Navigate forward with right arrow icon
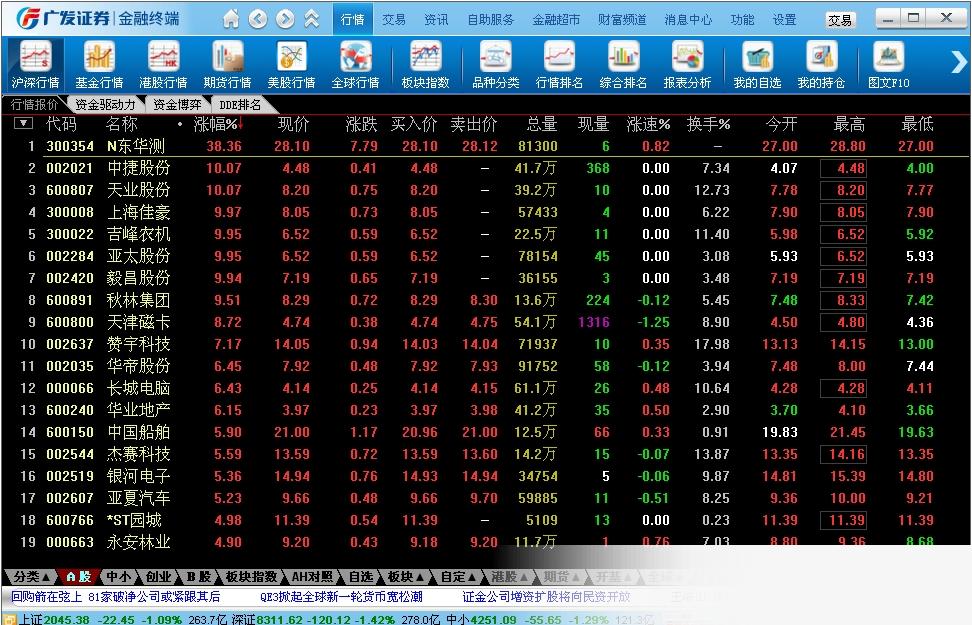Viewport: 972px width, 625px height. [285, 19]
